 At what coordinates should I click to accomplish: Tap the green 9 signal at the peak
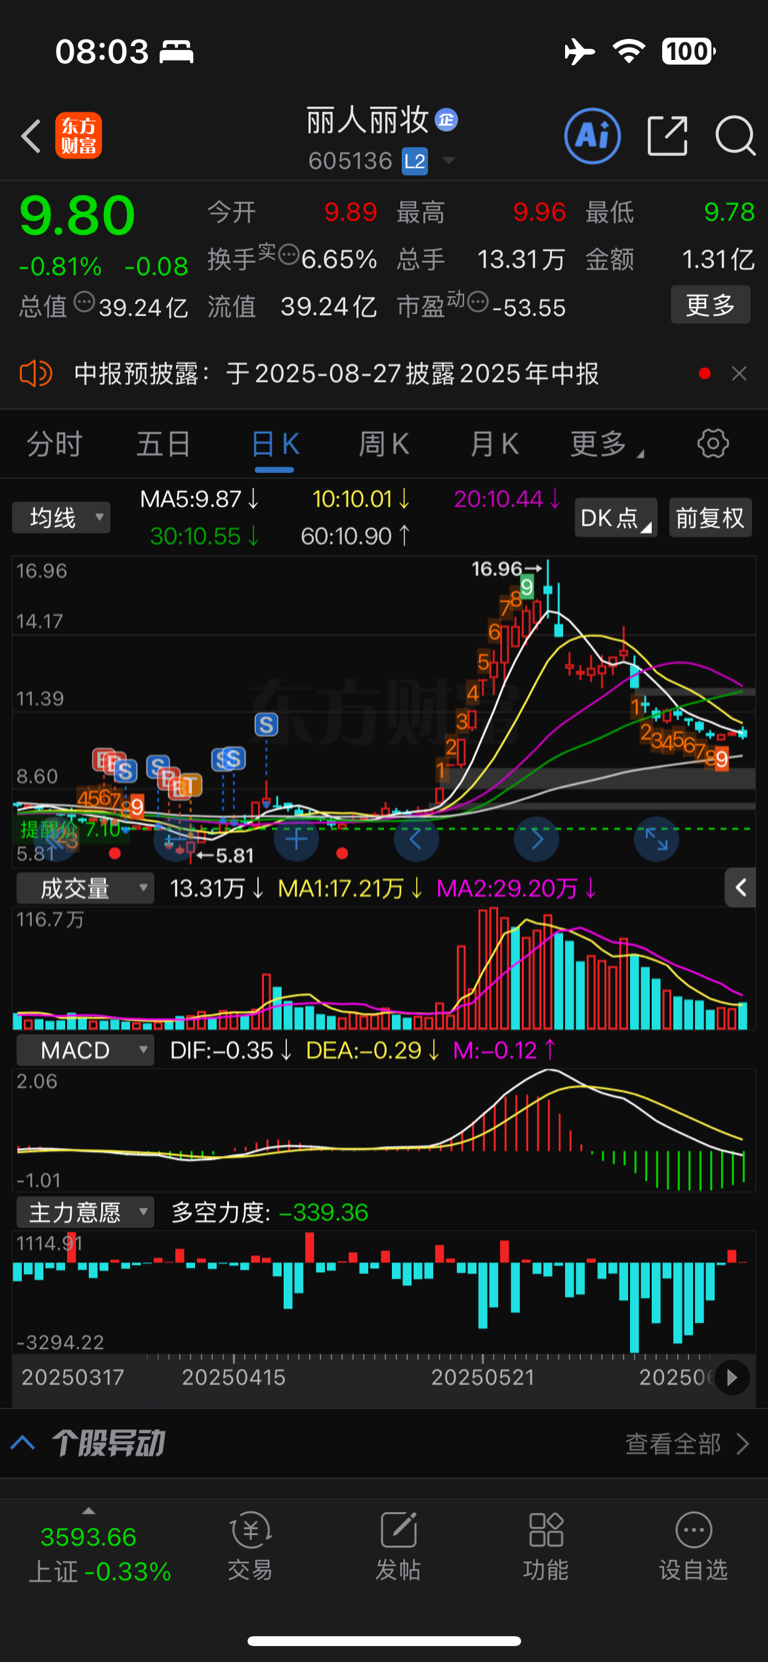click(x=527, y=586)
